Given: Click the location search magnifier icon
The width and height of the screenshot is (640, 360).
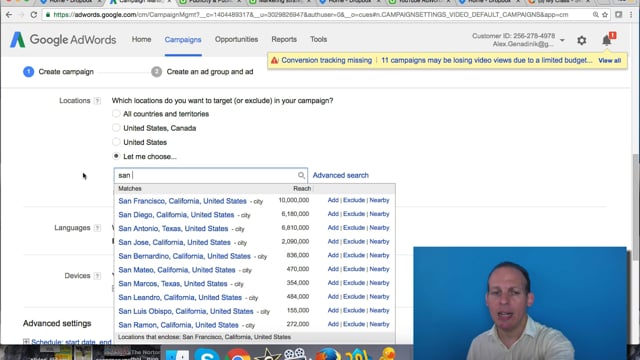Looking at the screenshot, I should (301, 176).
